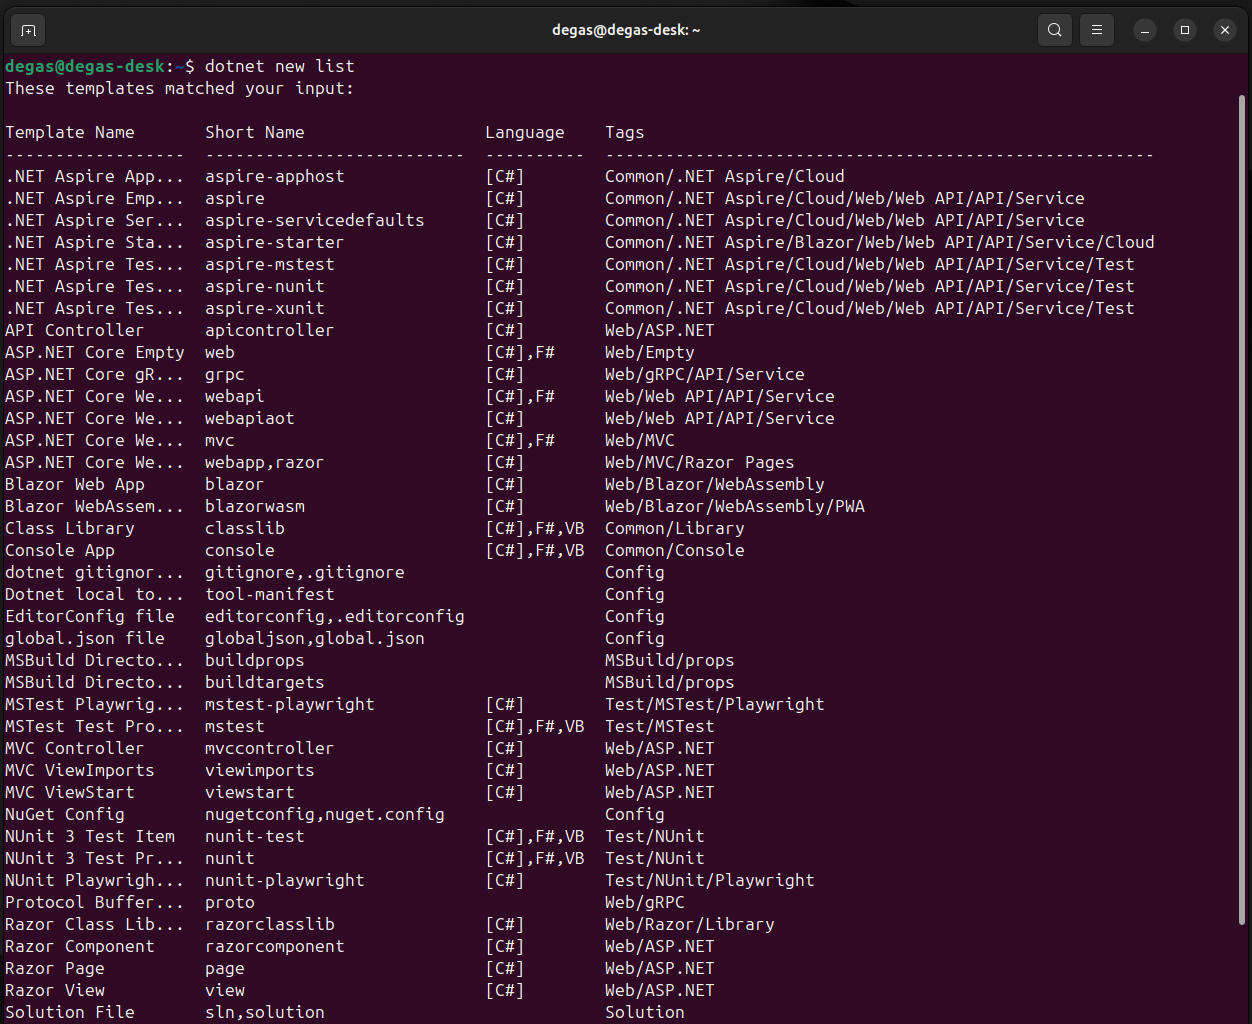Viewport: 1252px width, 1024px height.
Task: Select short name 'tool-manifest'
Action: pos(270,594)
